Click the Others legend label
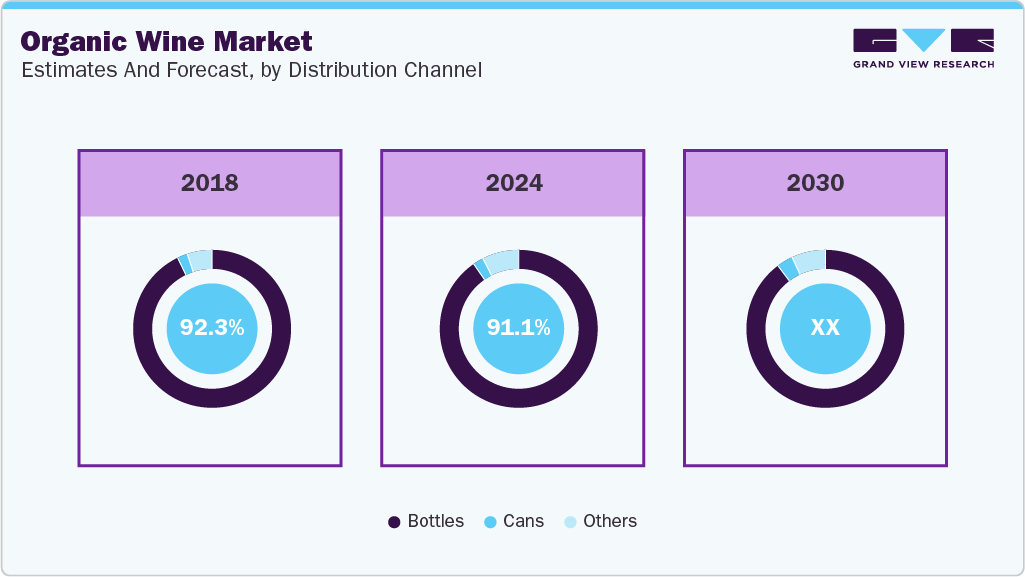Screen dimensions: 1025x577 click(x=610, y=521)
